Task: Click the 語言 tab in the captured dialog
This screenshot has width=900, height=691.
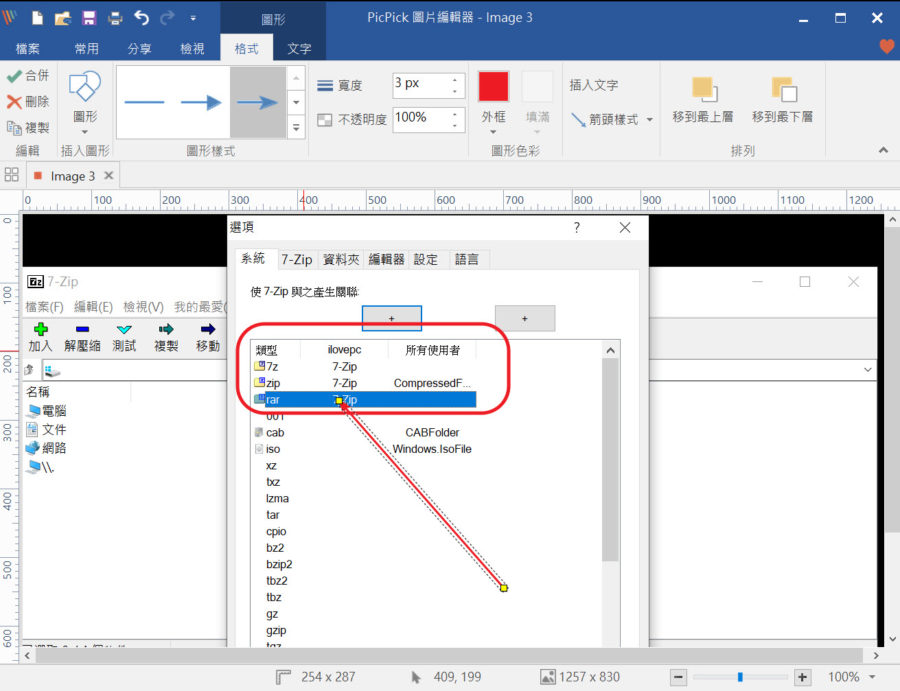Action: (x=467, y=259)
